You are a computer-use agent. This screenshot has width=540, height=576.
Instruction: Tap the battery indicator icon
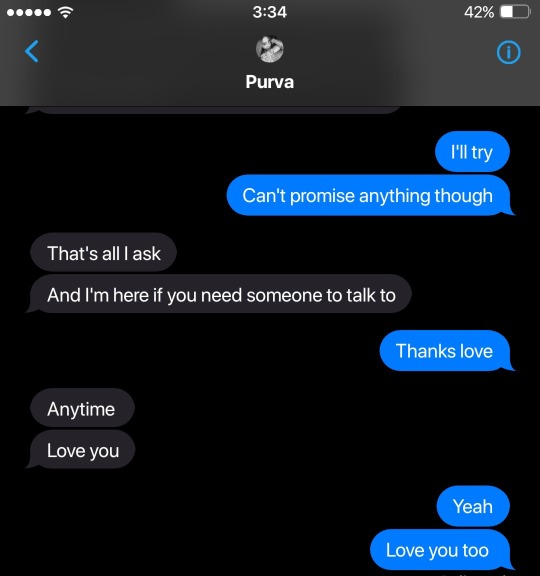[515, 12]
